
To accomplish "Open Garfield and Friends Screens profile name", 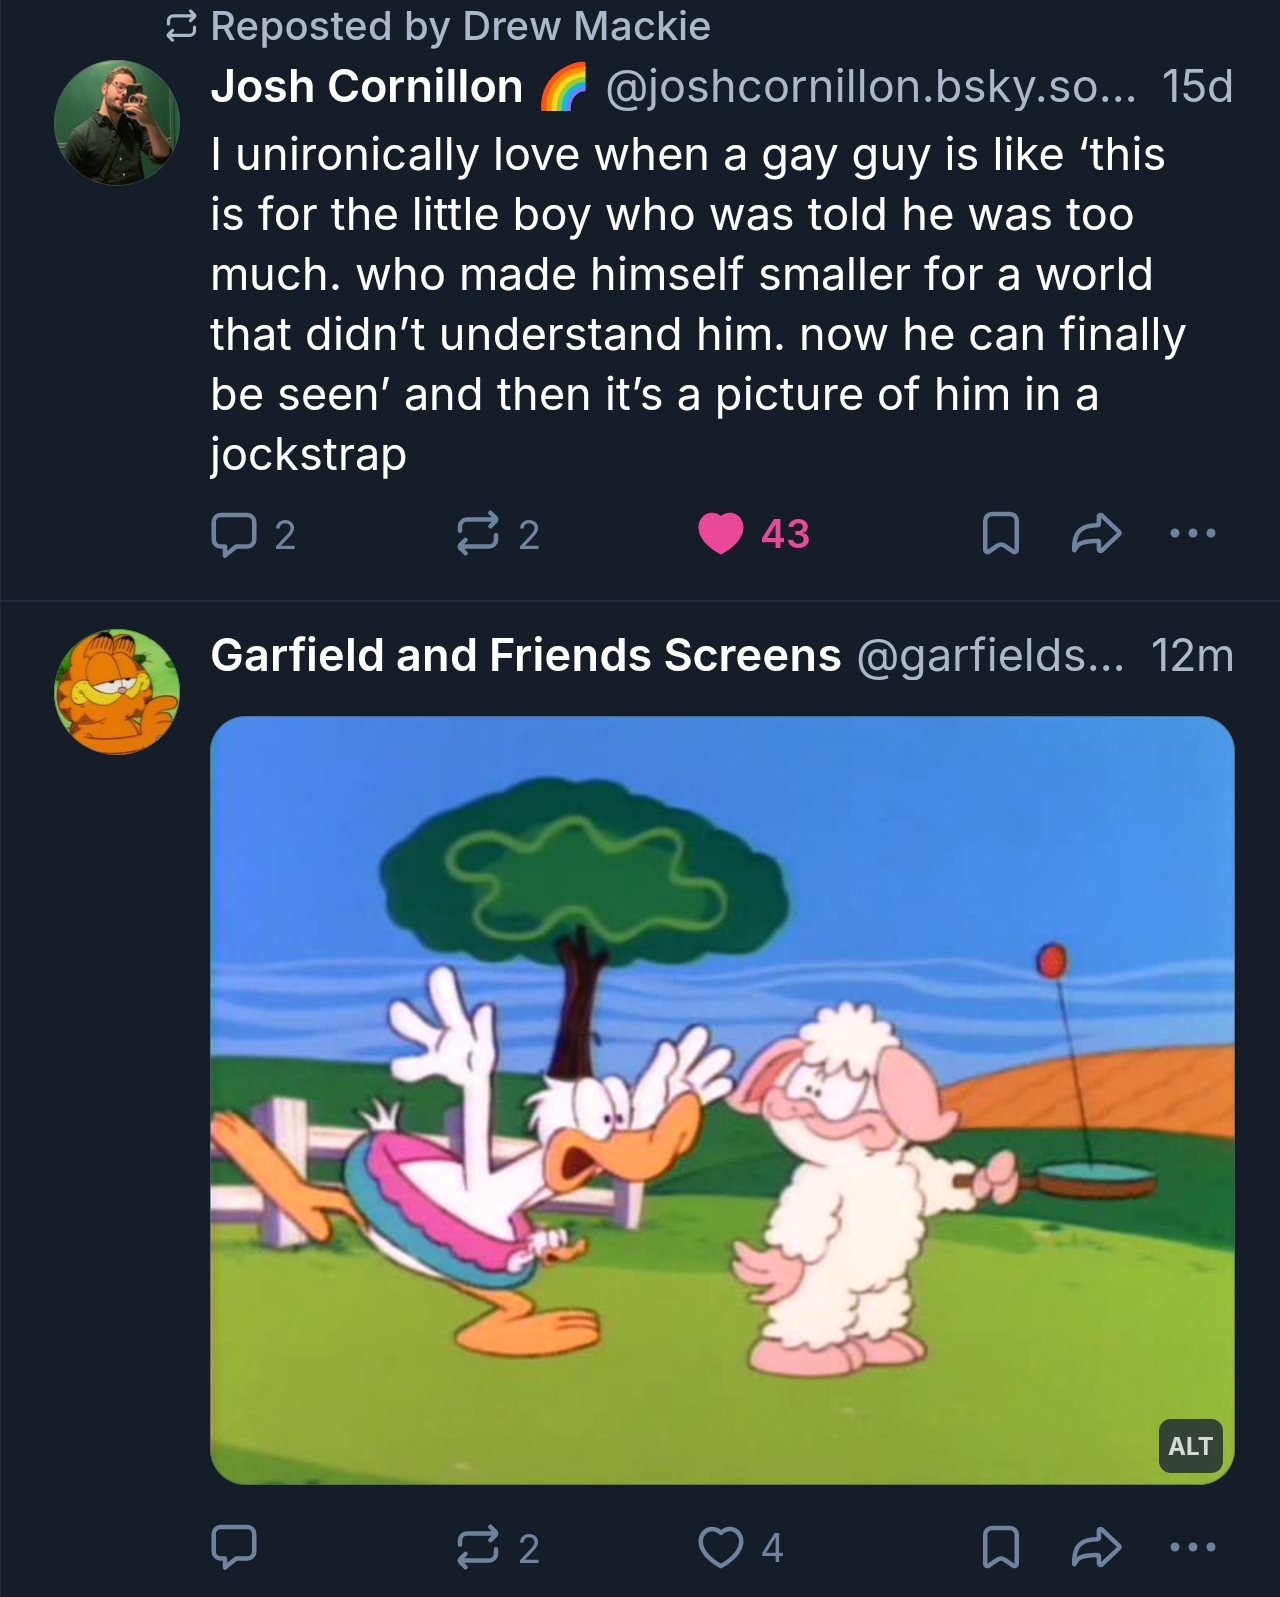I will pyautogui.click(x=526, y=656).
